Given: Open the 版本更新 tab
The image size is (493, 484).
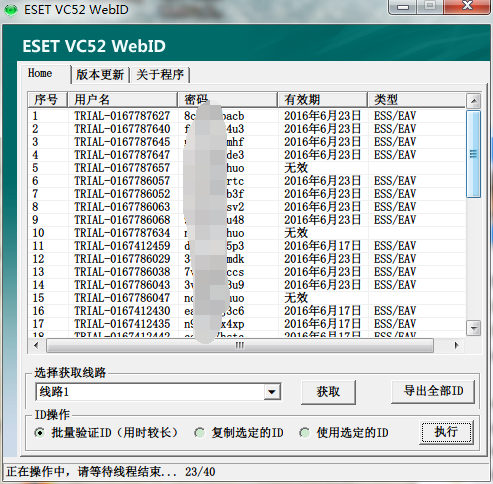Looking at the screenshot, I should click(100, 75).
